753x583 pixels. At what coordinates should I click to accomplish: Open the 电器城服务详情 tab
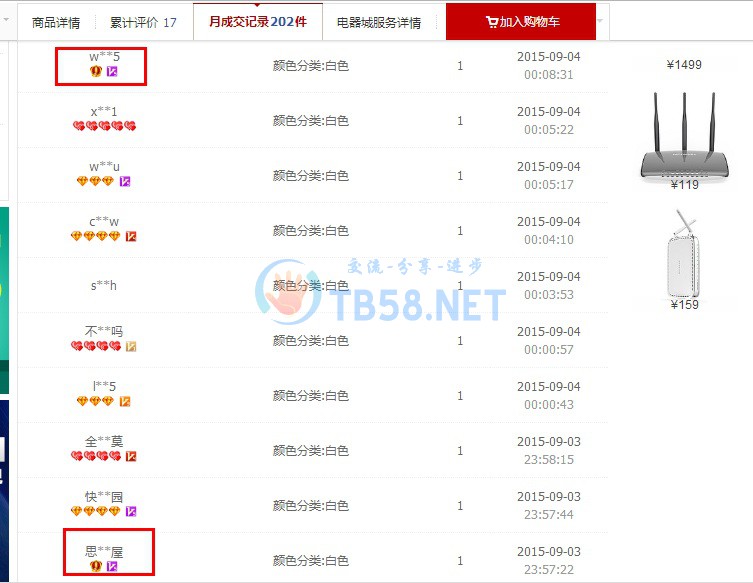[x=379, y=23]
